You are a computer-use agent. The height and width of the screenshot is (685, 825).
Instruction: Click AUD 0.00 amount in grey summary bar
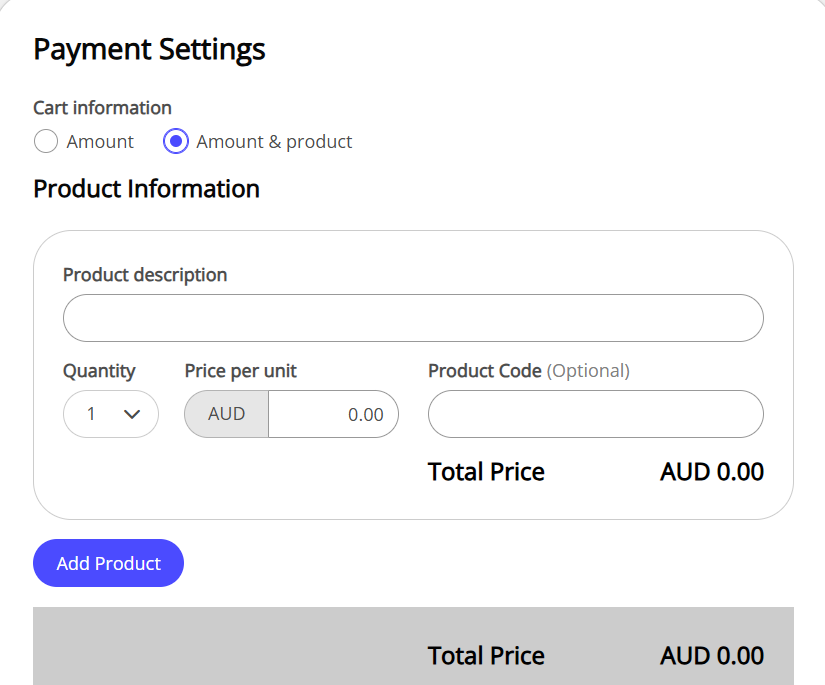coord(712,656)
